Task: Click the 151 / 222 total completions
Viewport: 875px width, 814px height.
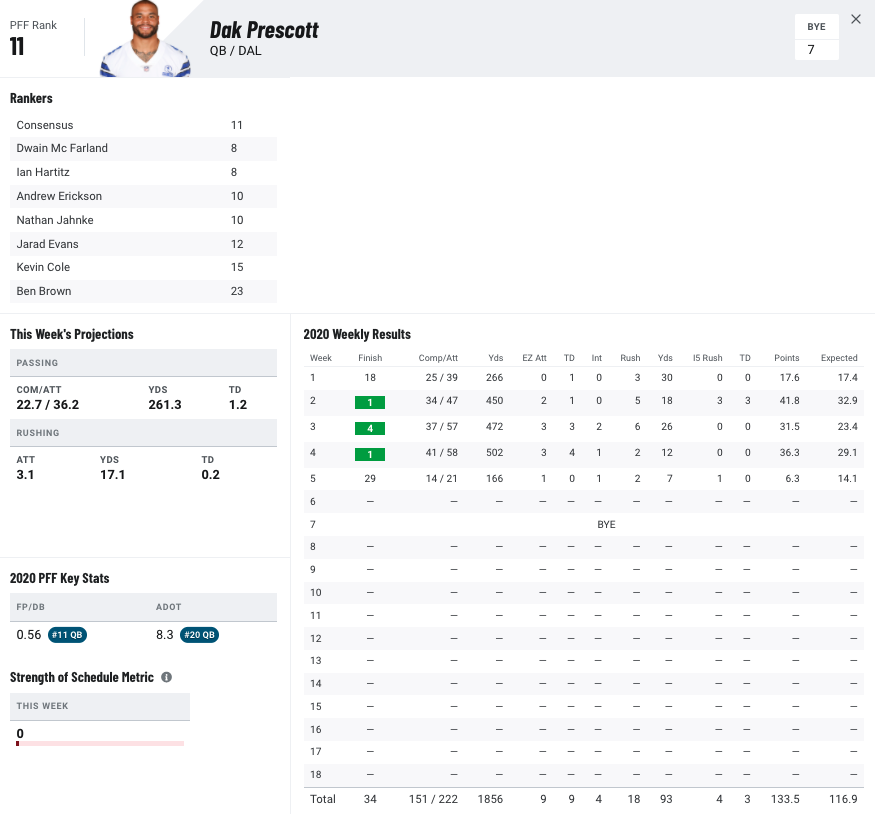Action: 433,799
